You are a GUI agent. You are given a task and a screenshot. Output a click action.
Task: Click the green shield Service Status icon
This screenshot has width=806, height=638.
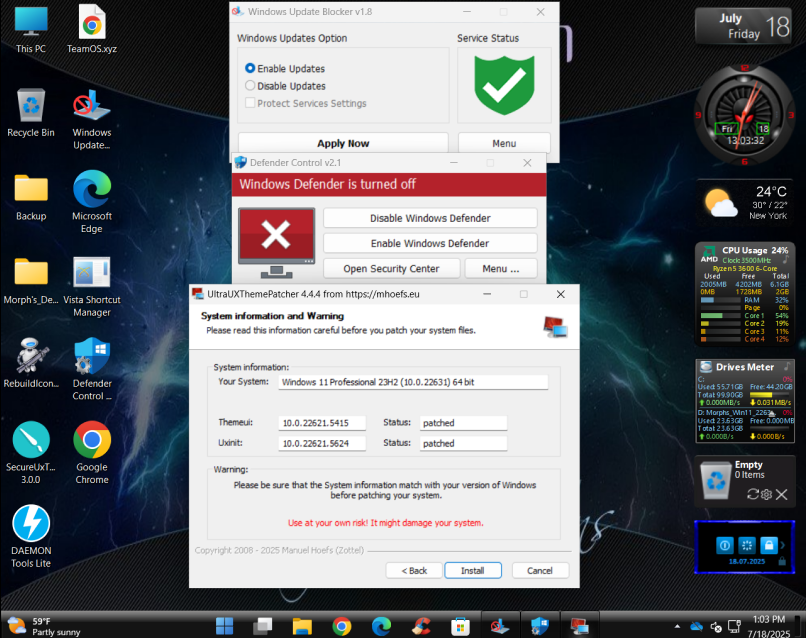(504, 85)
